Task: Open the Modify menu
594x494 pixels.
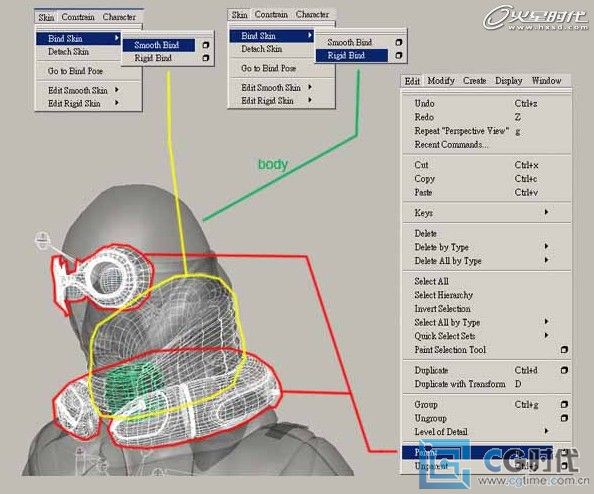Action: click(x=441, y=81)
